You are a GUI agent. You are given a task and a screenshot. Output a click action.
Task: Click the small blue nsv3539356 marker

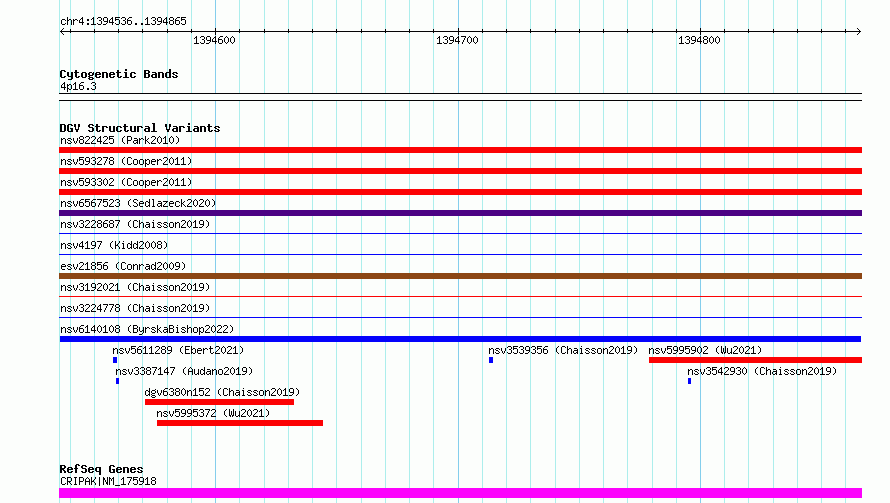tap(491, 360)
